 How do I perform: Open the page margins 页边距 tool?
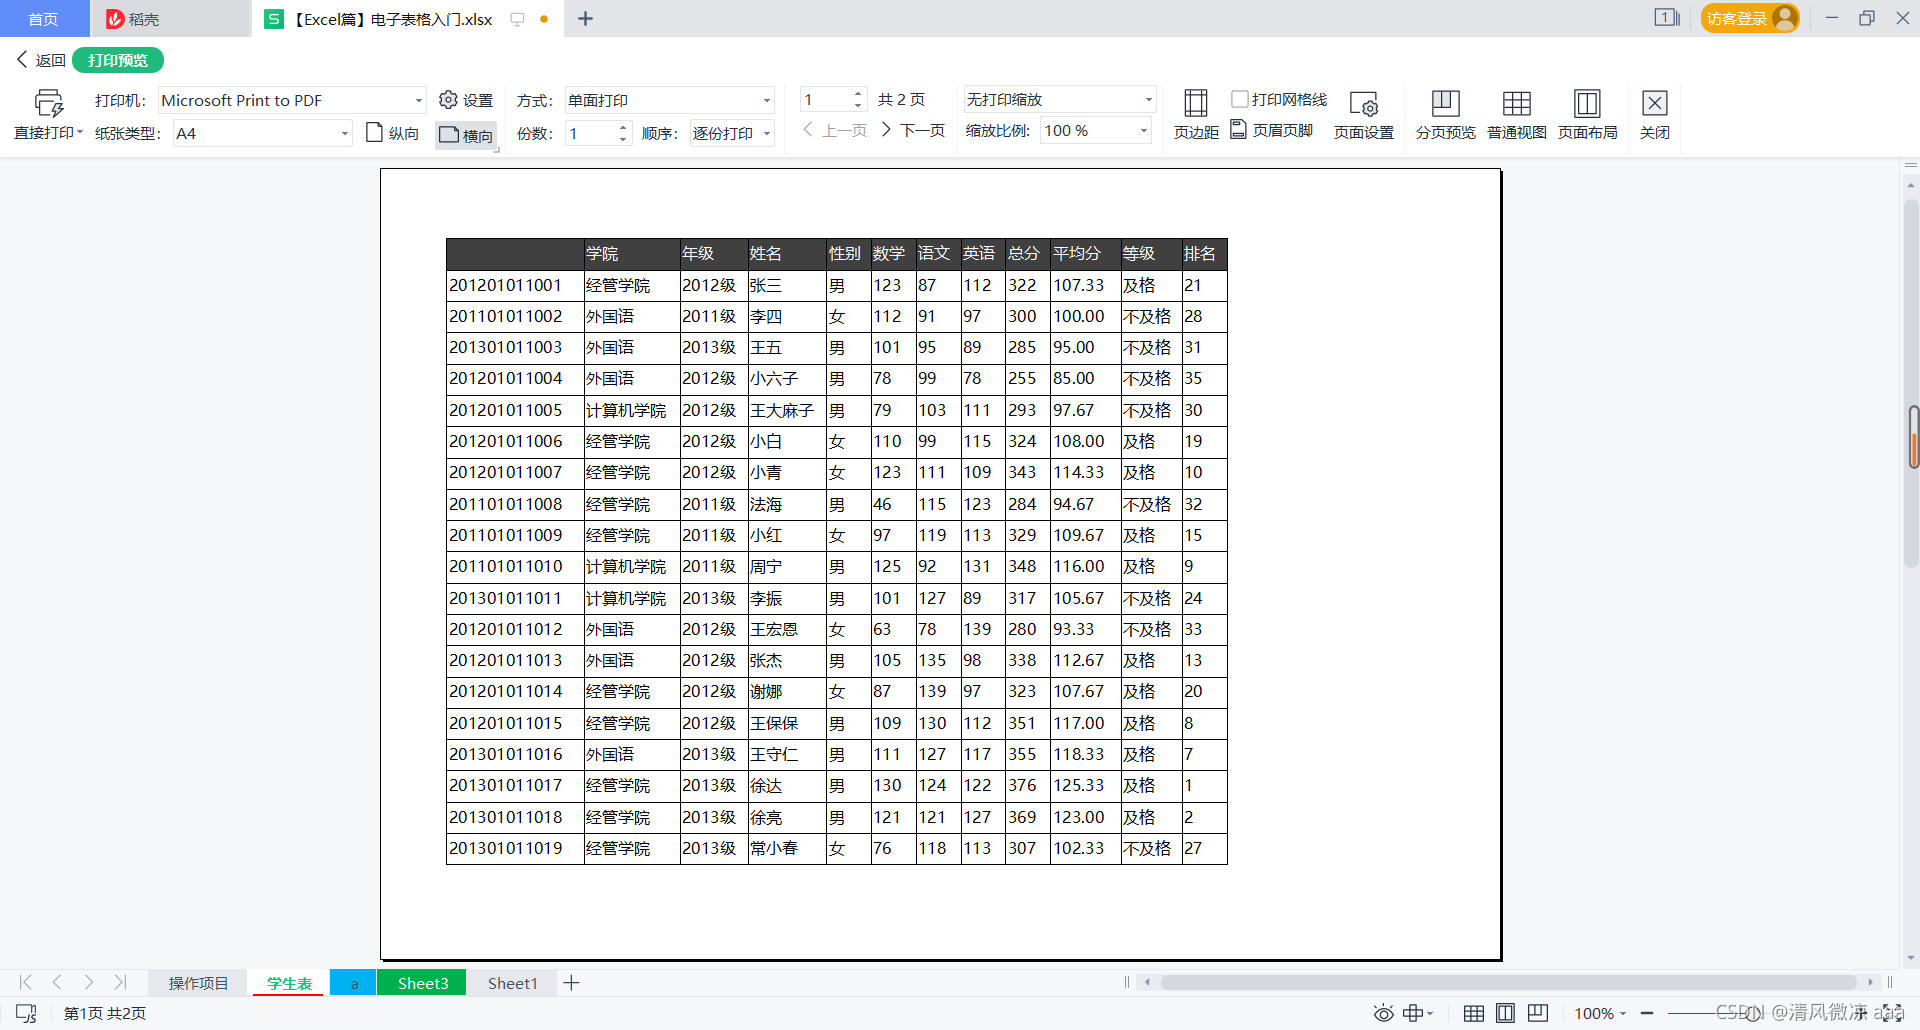[x=1196, y=114]
